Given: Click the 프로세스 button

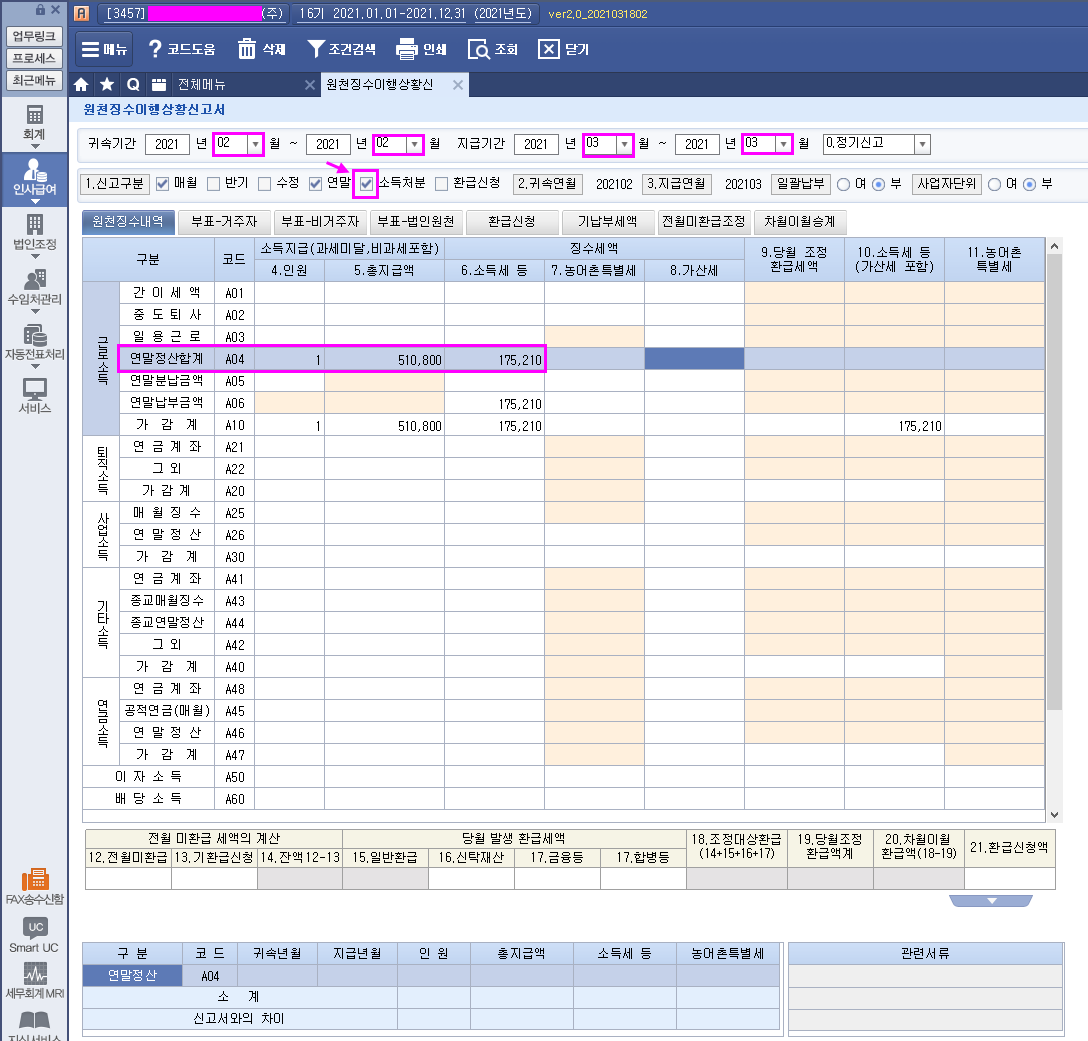Looking at the screenshot, I should pos(34,58).
